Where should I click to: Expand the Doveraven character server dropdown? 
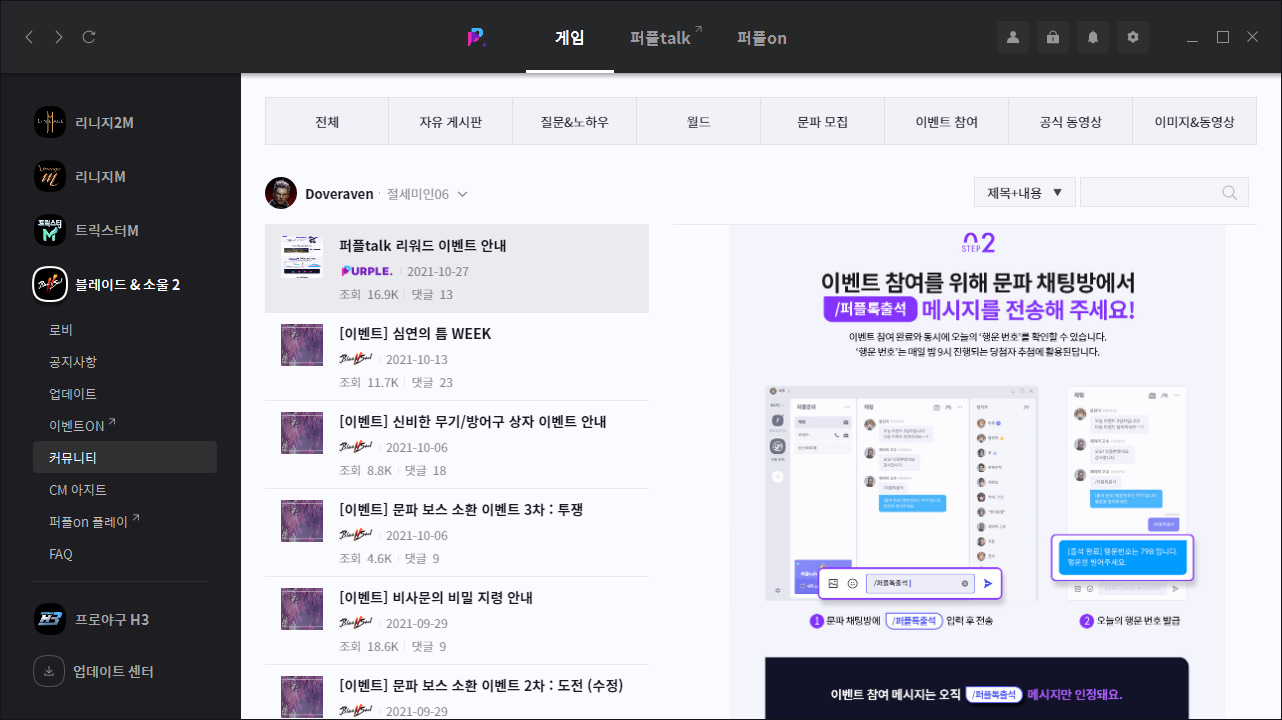tap(462, 194)
